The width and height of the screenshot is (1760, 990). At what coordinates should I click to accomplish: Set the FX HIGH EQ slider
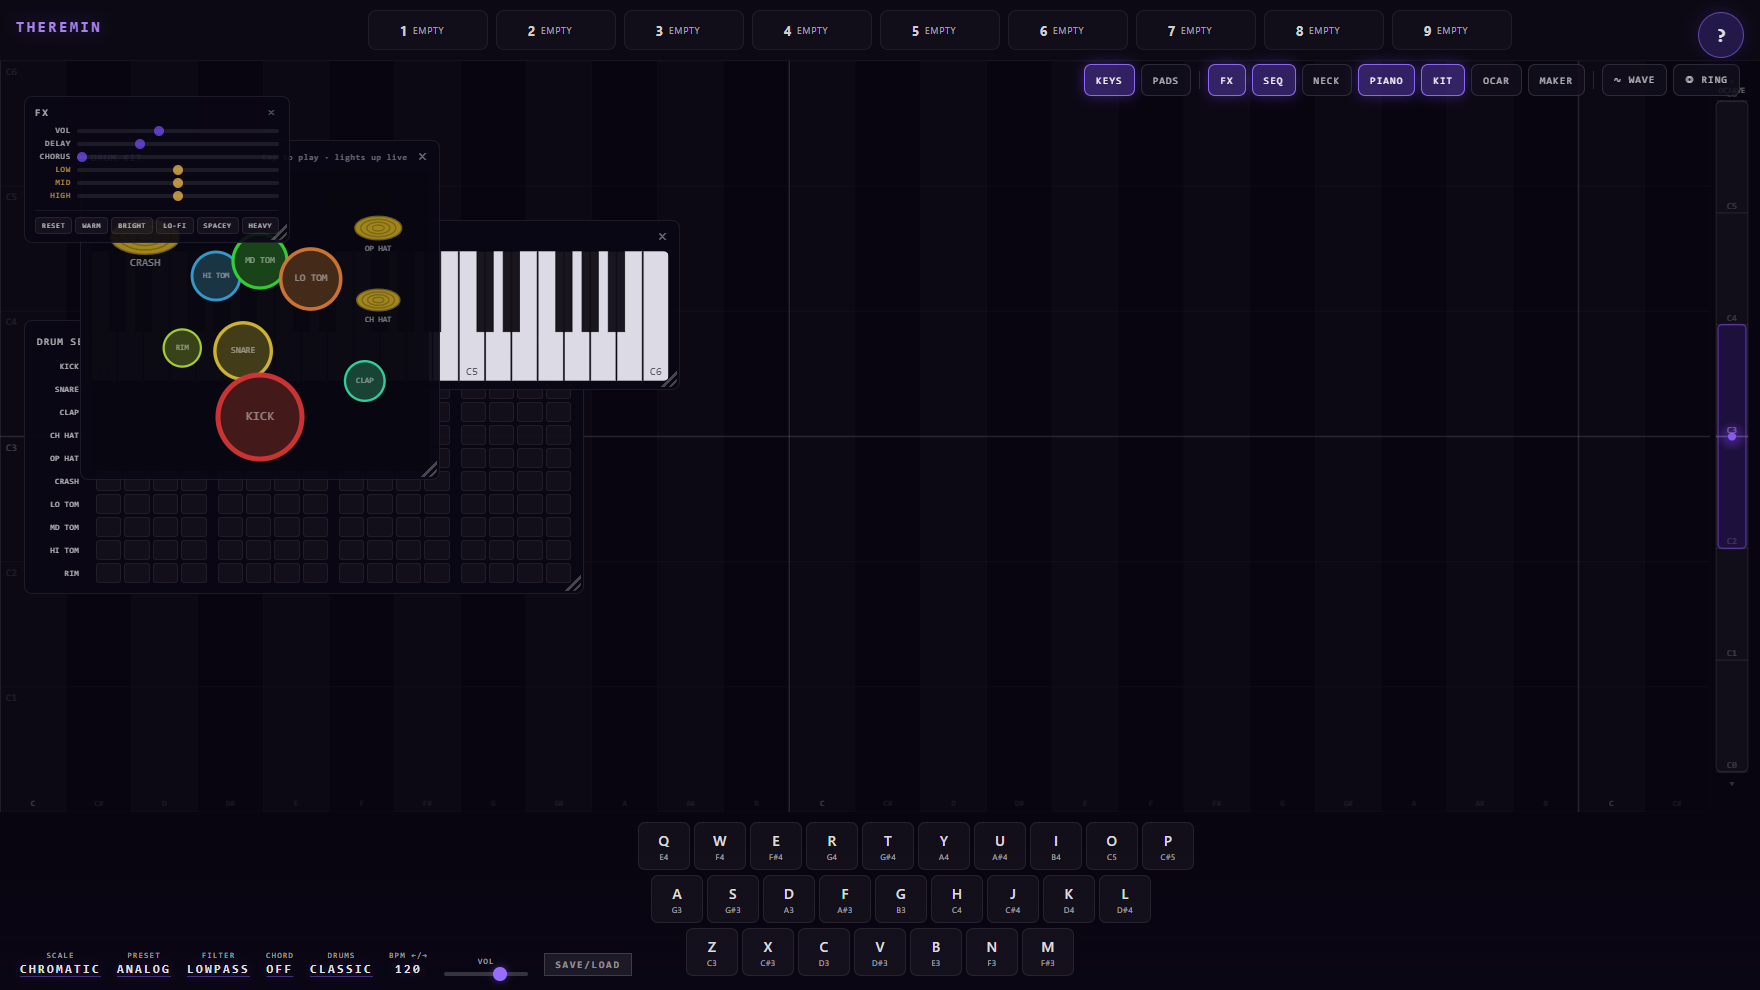pos(178,196)
